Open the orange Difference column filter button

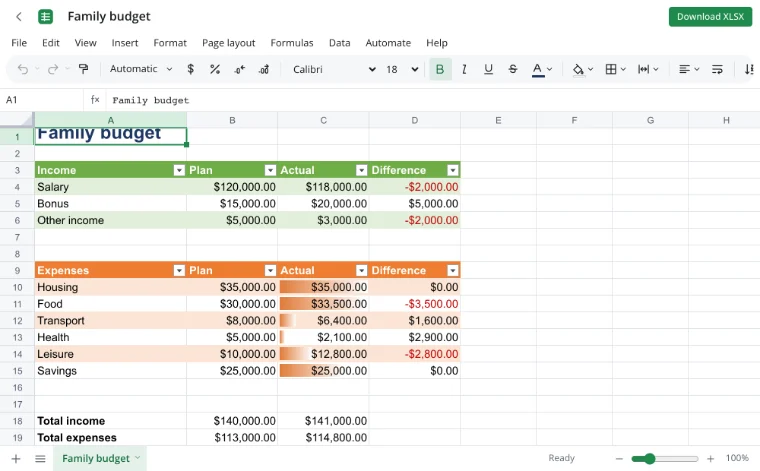[453, 270]
